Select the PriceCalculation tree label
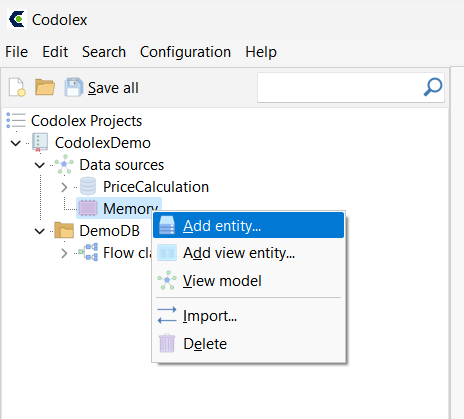The width and height of the screenshot is (464, 419). click(156, 187)
